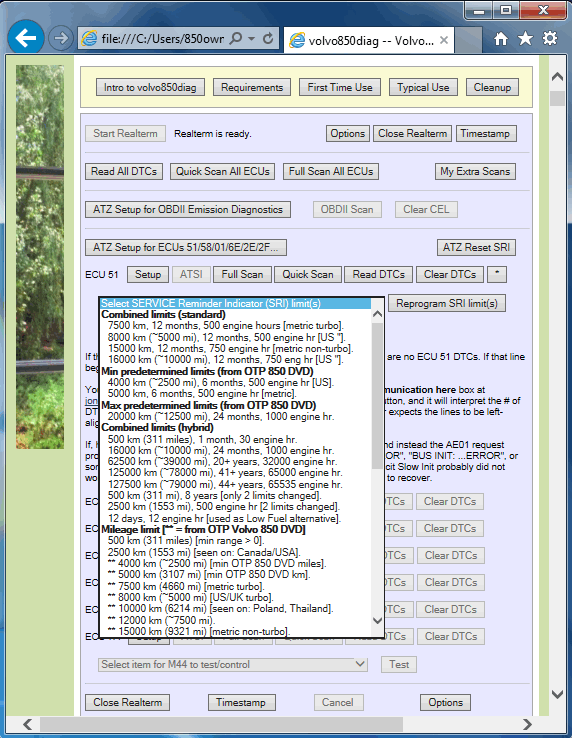Click the bottom Options button
The image size is (572, 738).
pos(445,702)
